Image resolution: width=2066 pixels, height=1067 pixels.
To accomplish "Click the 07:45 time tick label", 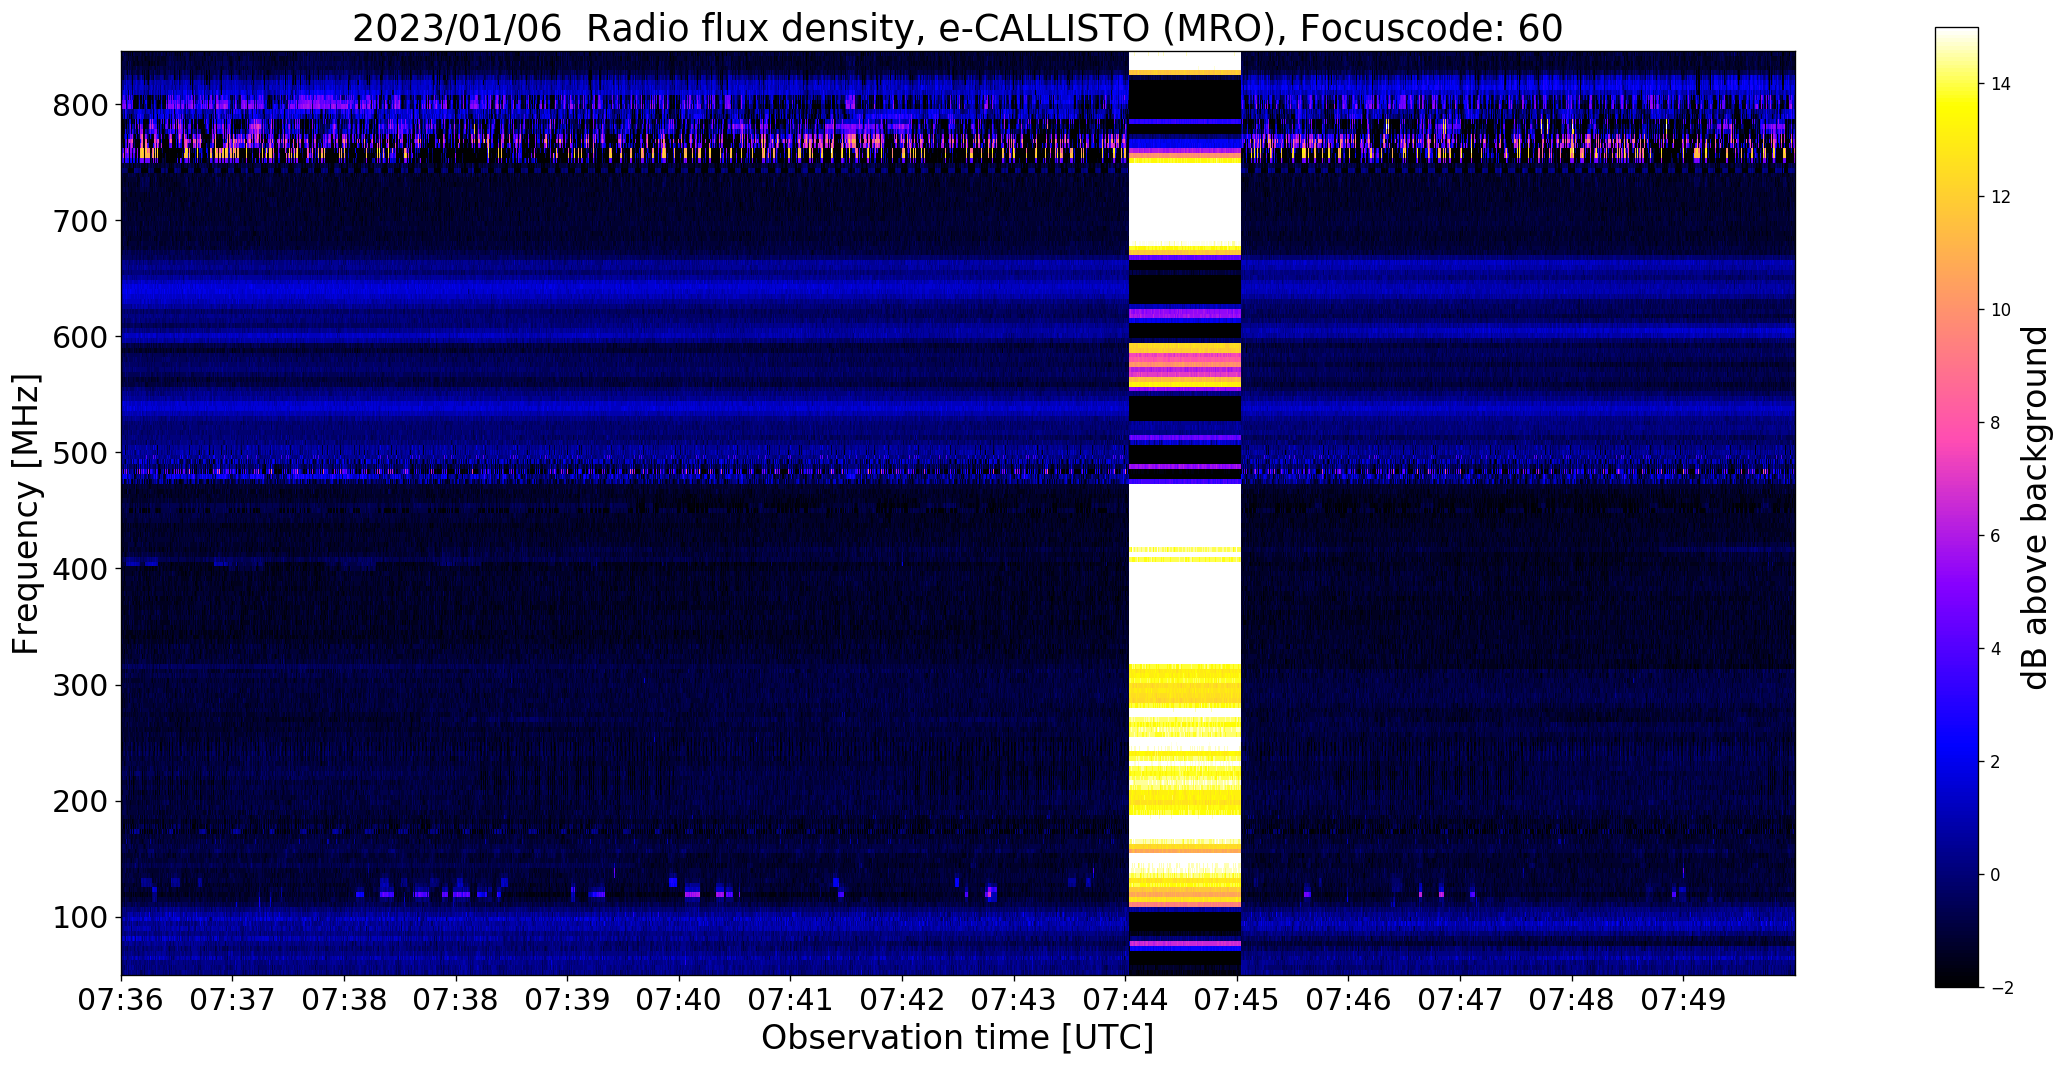I will tap(1238, 1001).
